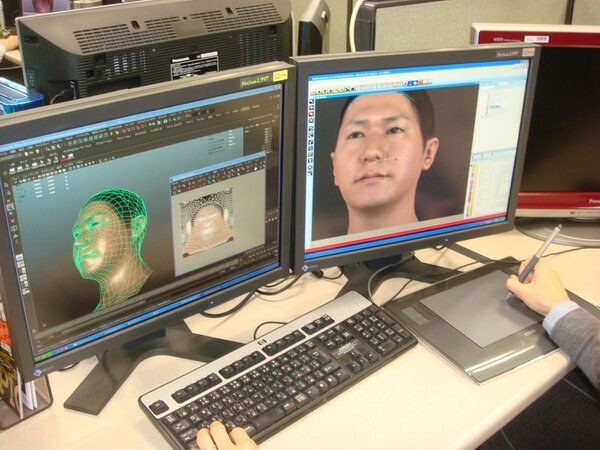Click the green wireframe head model in Maya
600x450 pixels.
tap(108, 238)
